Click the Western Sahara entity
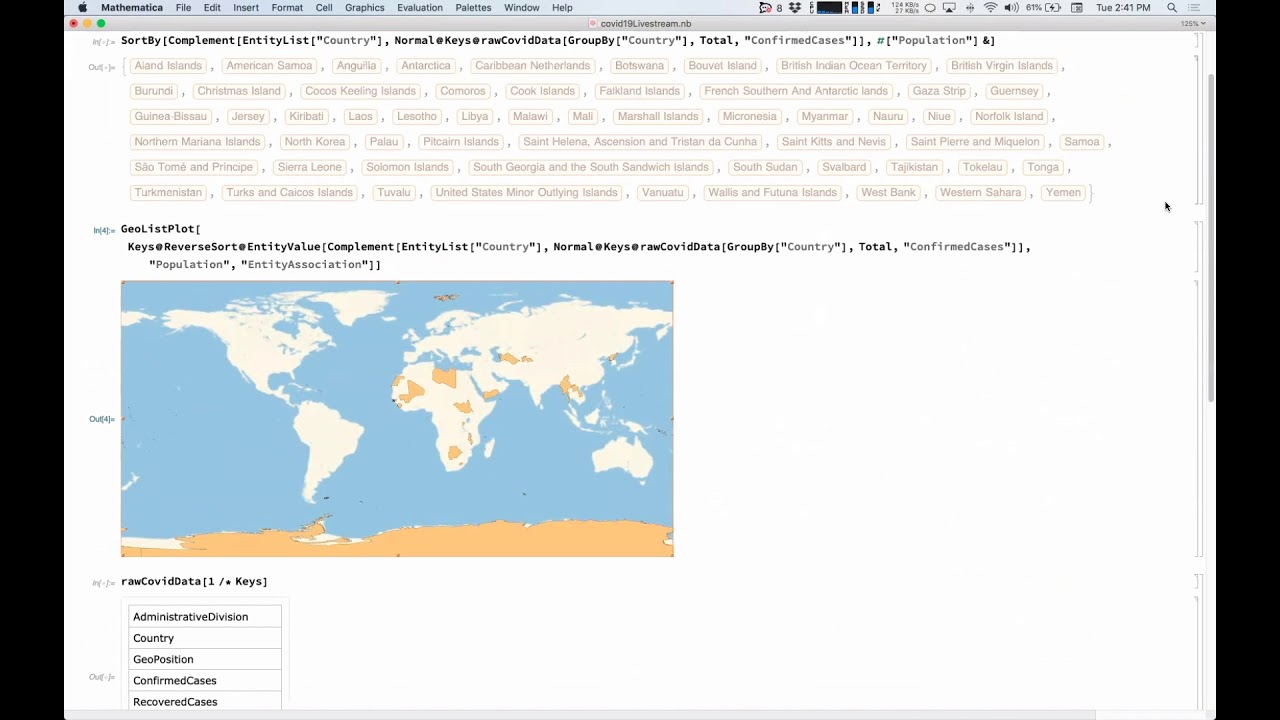The width and height of the screenshot is (1280, 720). pos(980,193)
